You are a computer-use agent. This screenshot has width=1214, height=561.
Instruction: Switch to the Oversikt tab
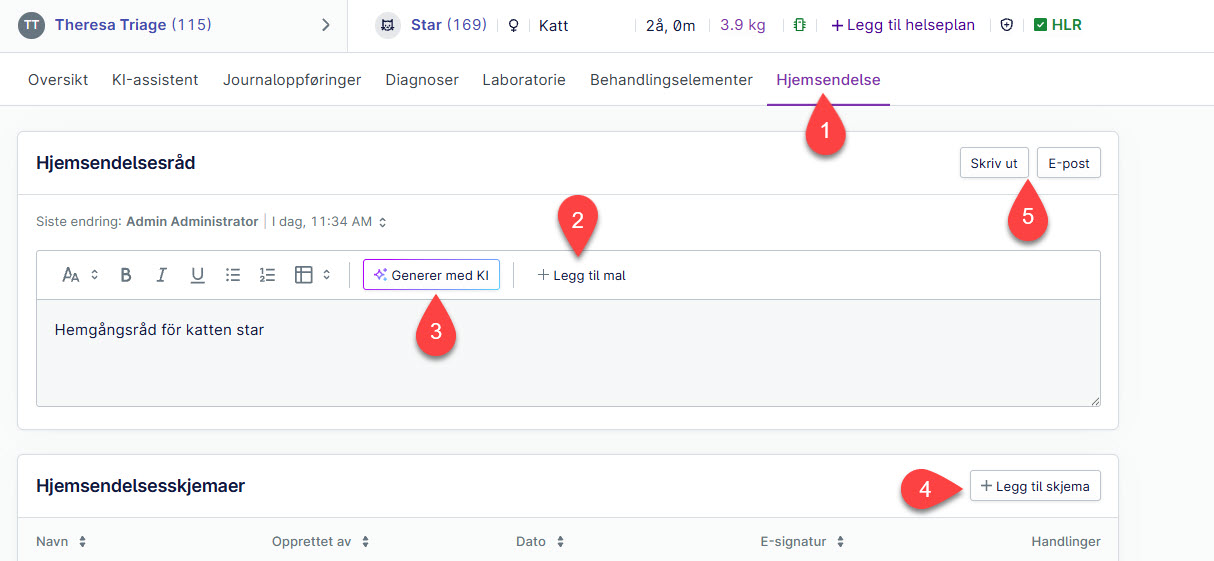58,80
